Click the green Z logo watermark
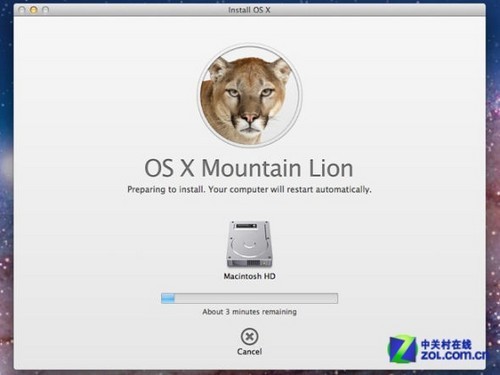This screenshot has height=375, width=500. (x=402, y=349)
